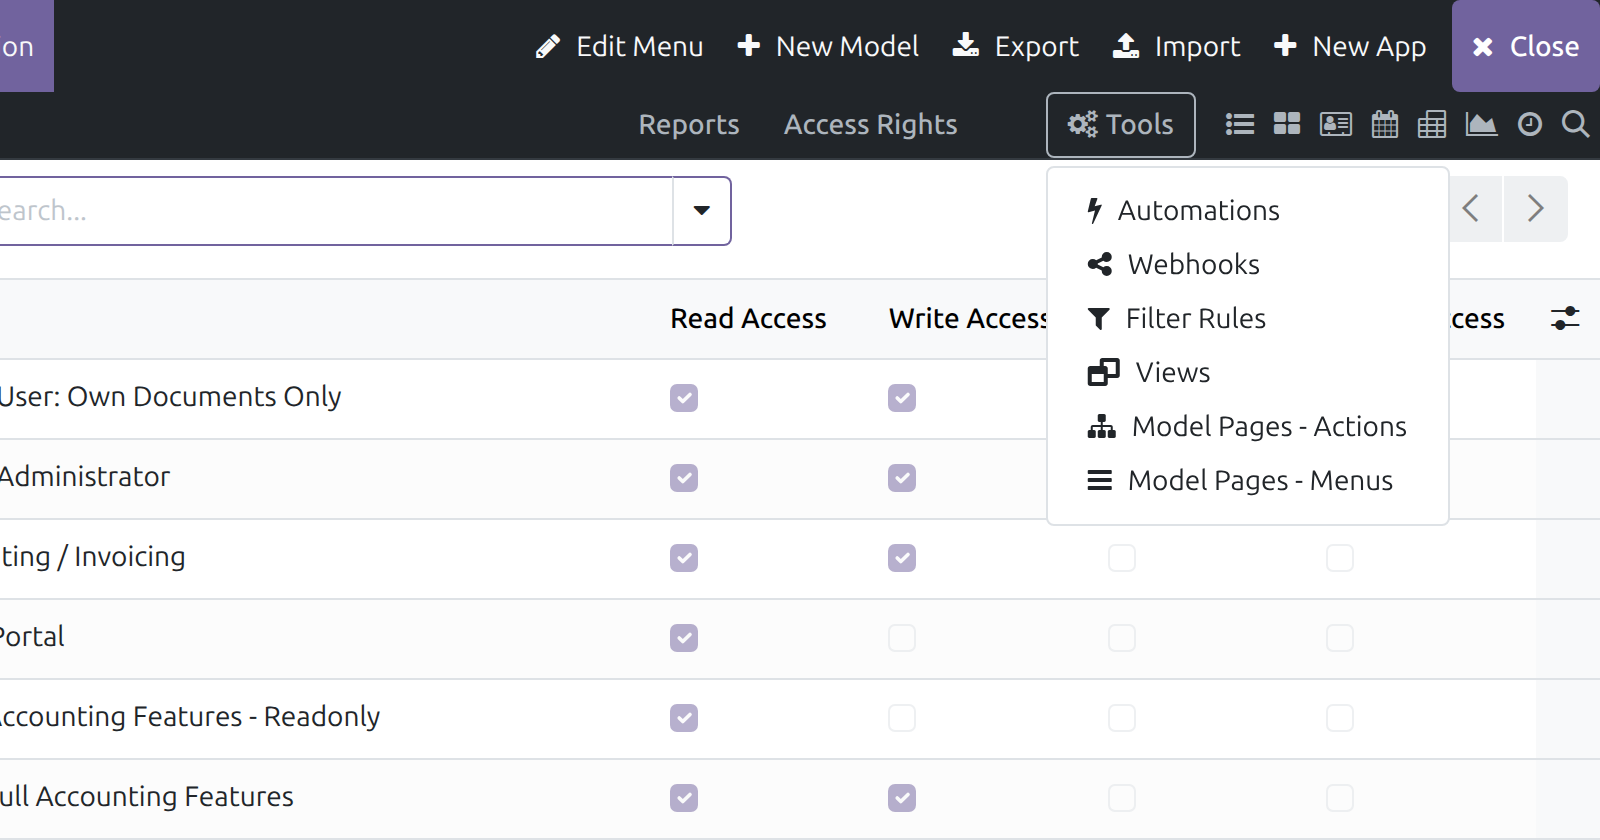Toggle Write Access for Full Accounting Features
This screenshot has width=1600, height=840.
tap(902, 798)
